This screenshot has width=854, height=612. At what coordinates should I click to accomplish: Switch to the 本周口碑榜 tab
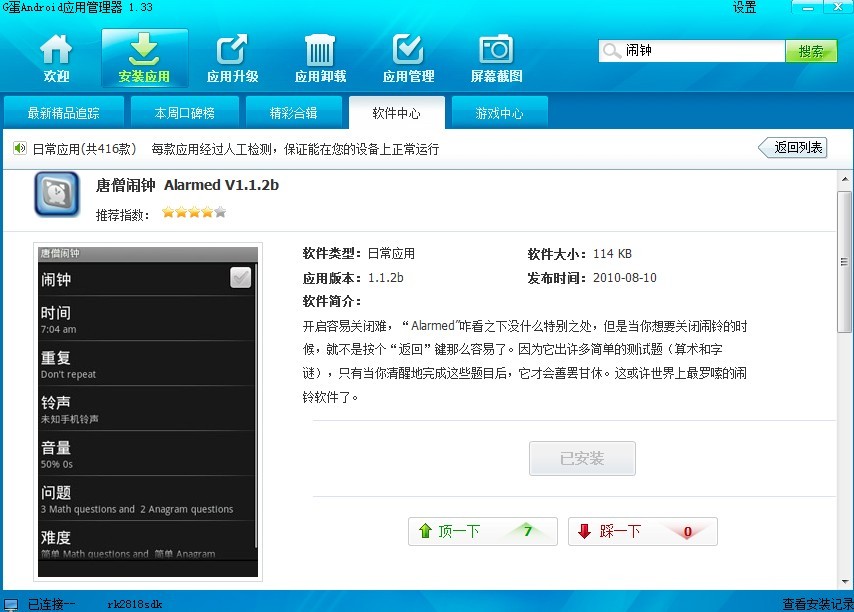185,113
